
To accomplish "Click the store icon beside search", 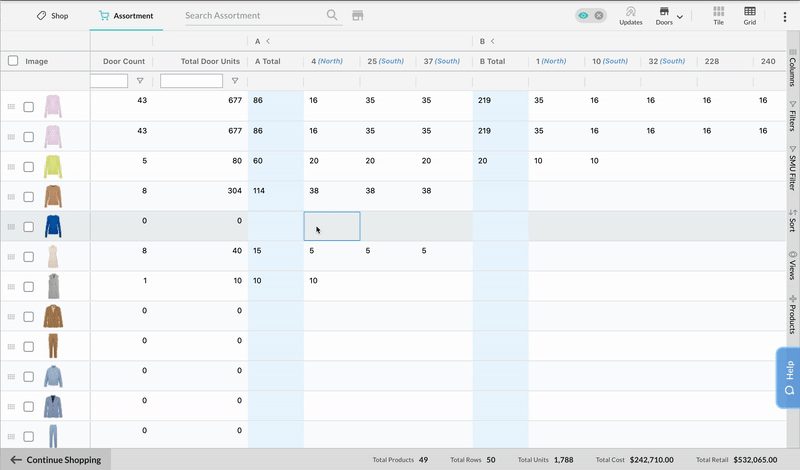I will [x=357, y=16].
